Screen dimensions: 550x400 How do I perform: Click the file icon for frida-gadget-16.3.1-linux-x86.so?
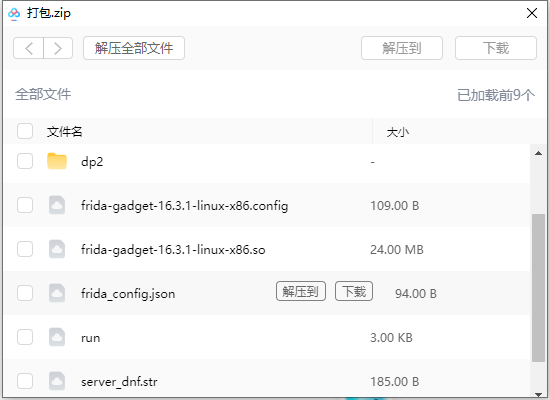coord(57,249)
